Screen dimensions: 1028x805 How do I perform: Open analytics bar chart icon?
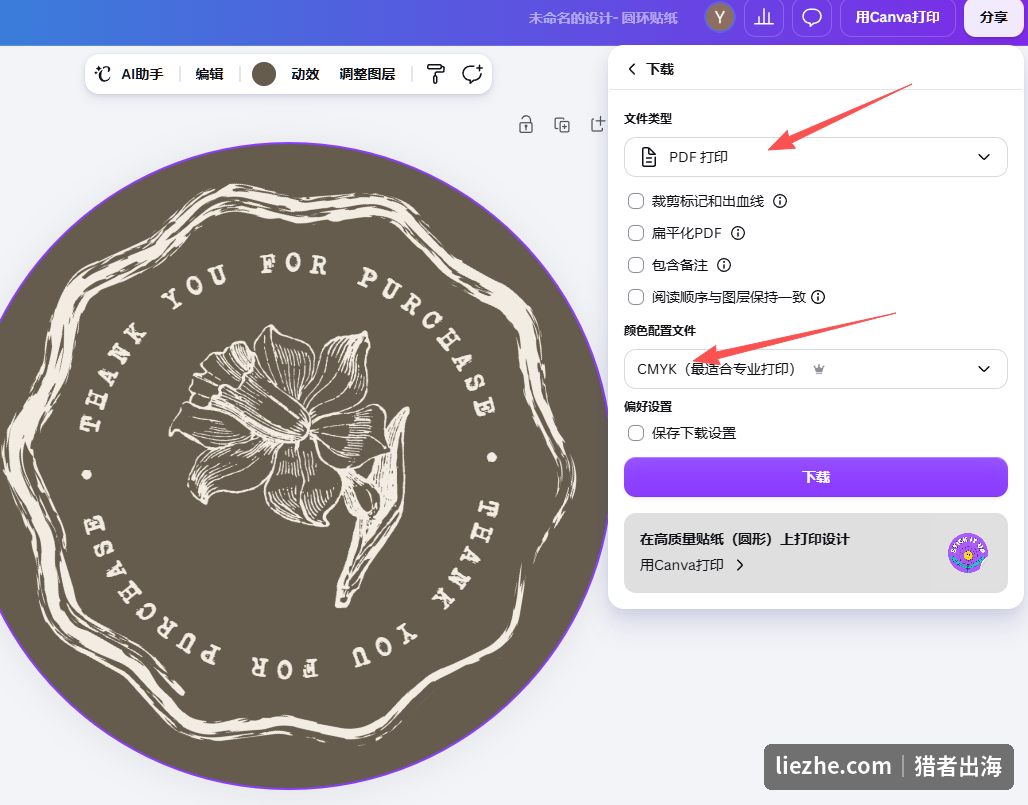pos(764,18)
